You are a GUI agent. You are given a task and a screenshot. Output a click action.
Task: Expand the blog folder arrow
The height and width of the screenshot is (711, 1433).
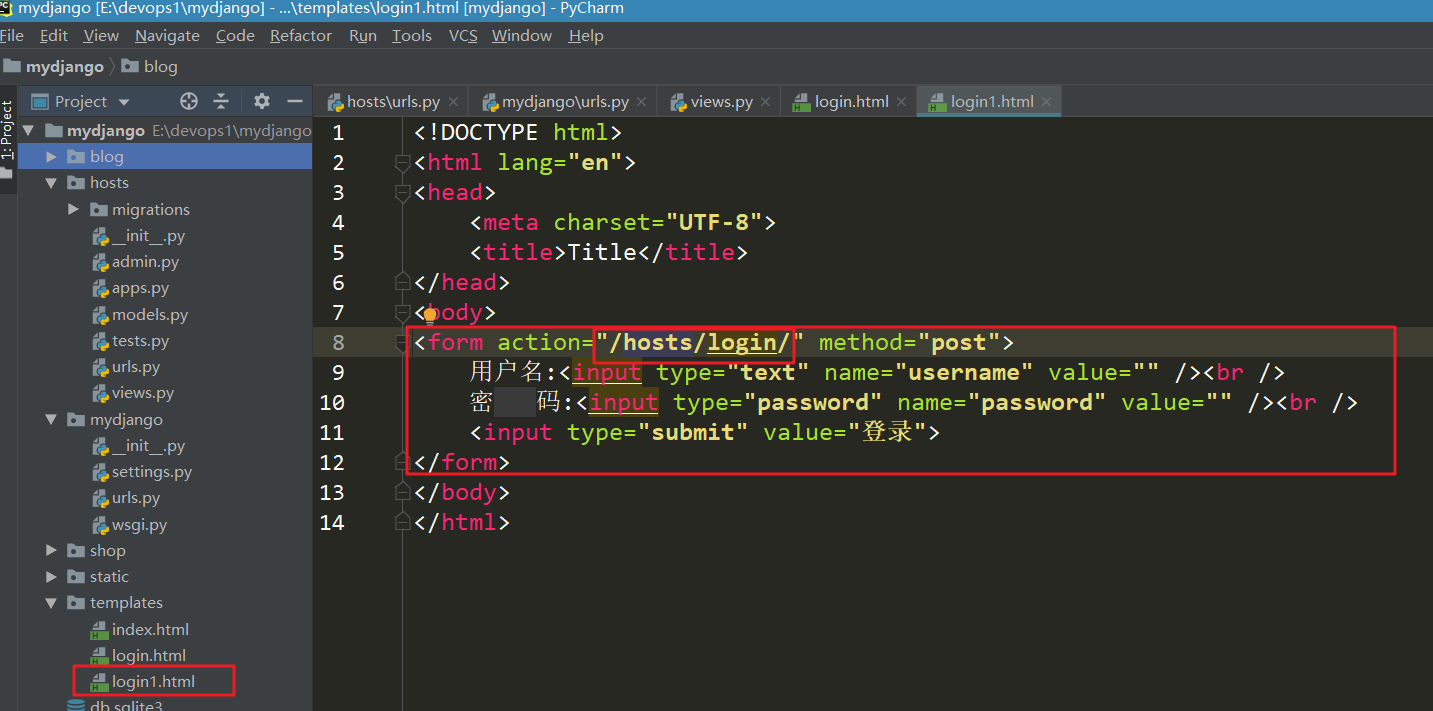[52, 157]
